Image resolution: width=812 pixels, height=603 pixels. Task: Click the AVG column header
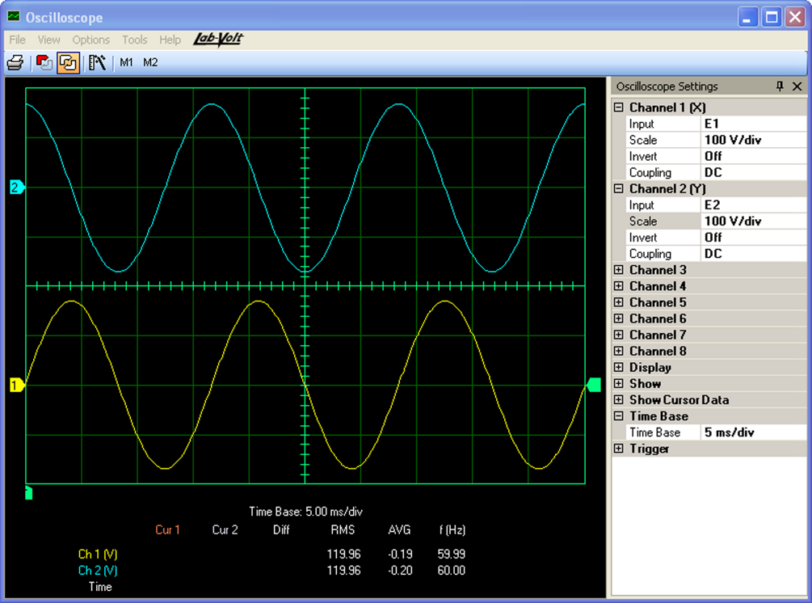[x=399, y=530]
